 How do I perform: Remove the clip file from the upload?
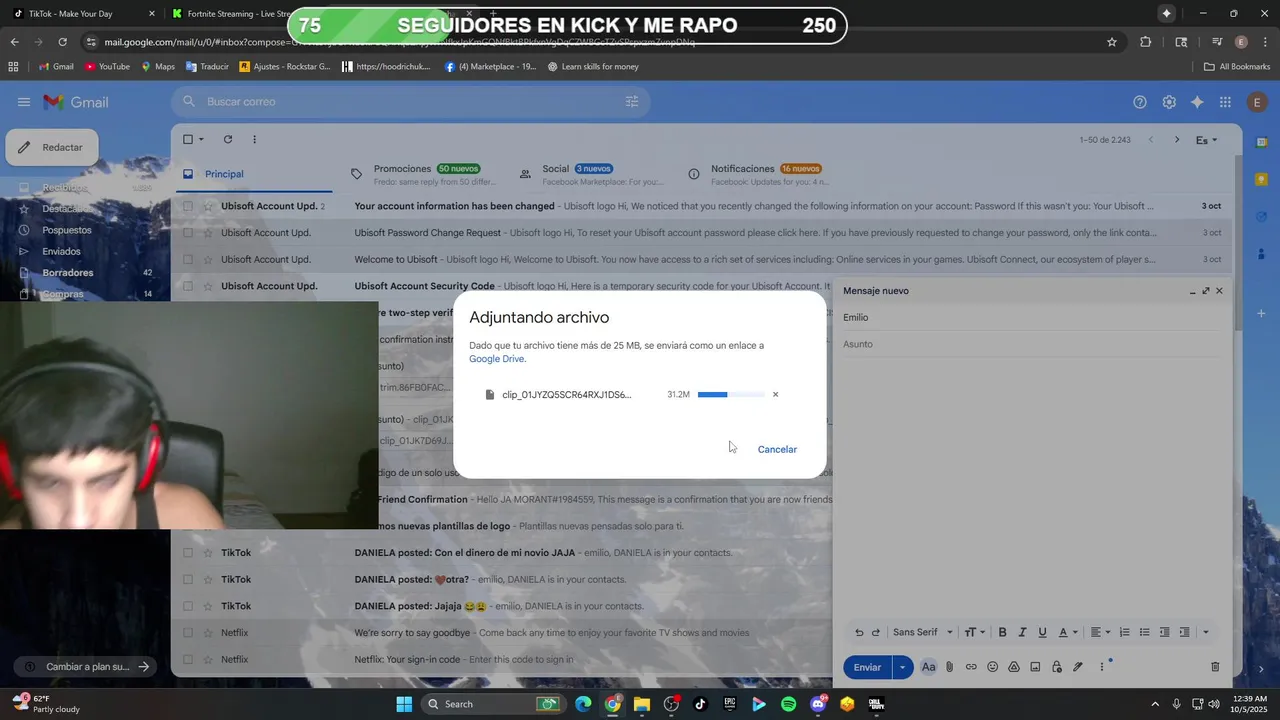775,395
